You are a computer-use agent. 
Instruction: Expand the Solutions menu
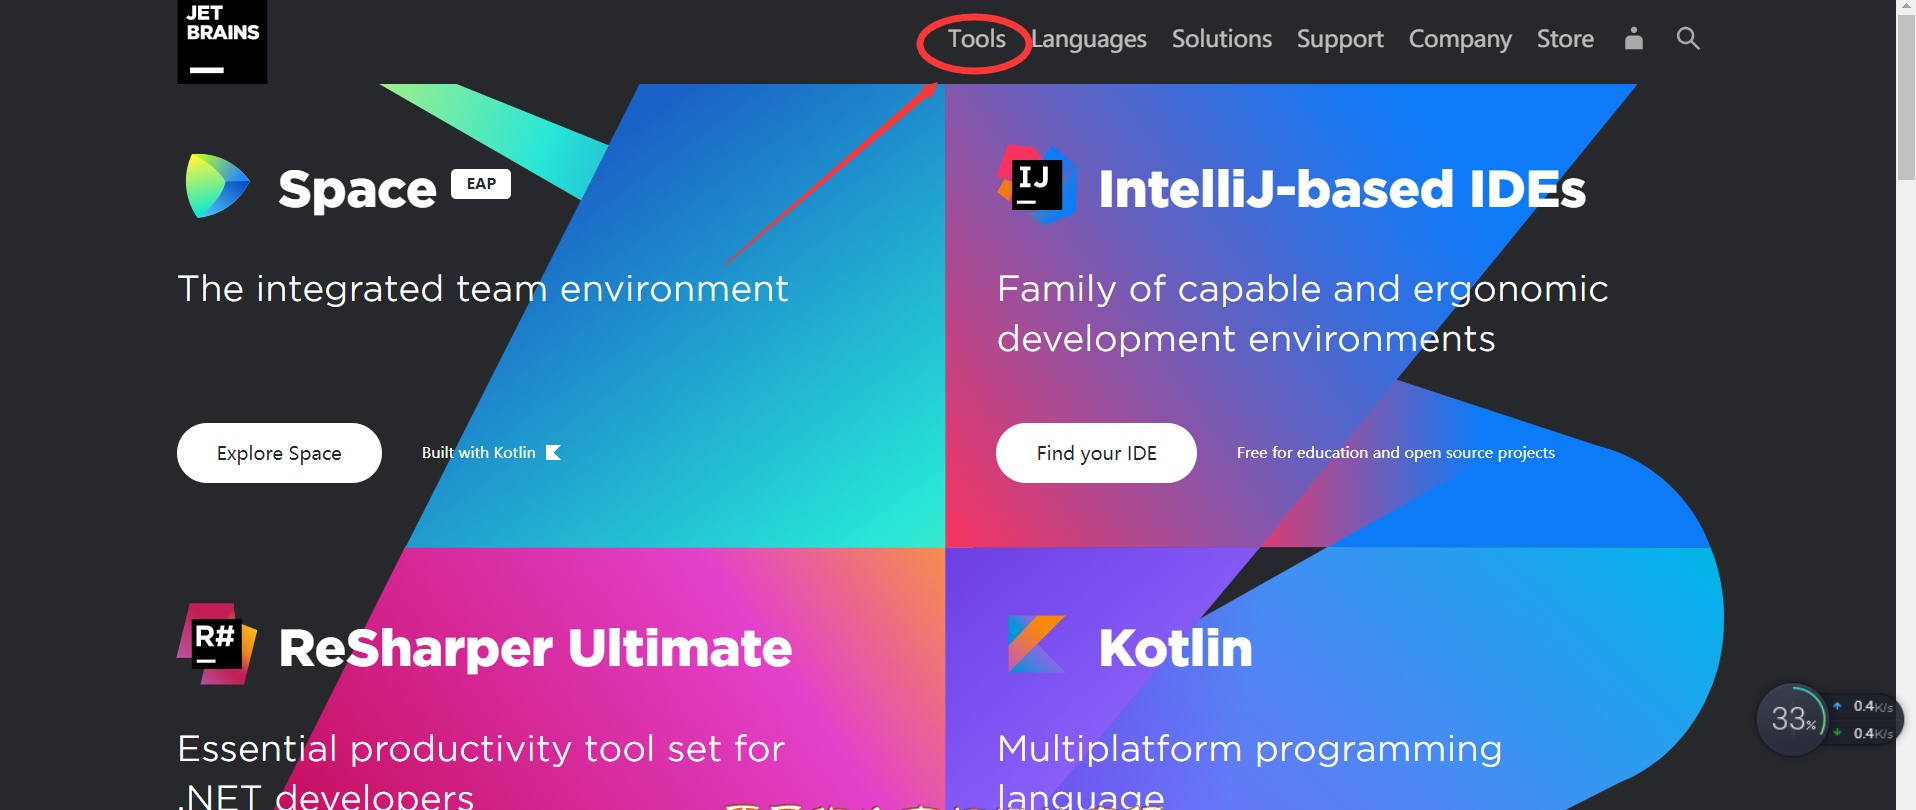[x=1222, y=39]
